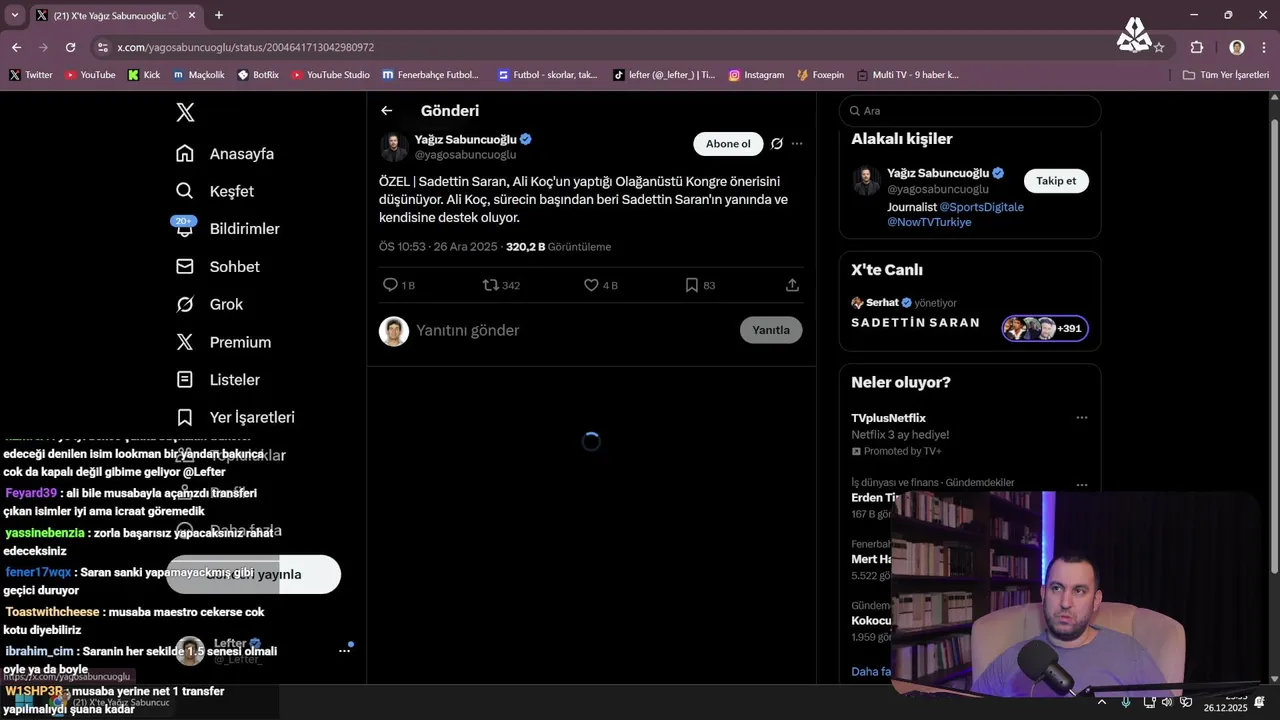Click Ara search field
Image resolution: width=1280 pixels, height=720 pixels.
pyautogui.click(x=970, y=111)
